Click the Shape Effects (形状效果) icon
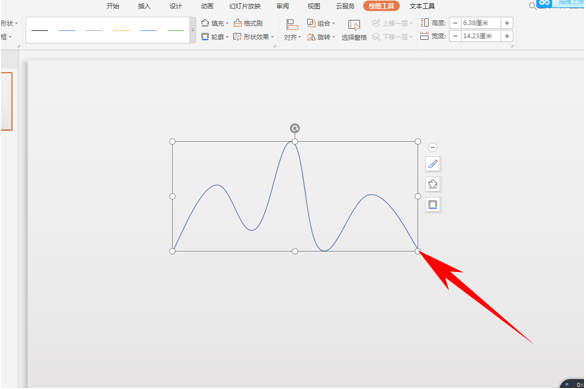 [237, 37]
